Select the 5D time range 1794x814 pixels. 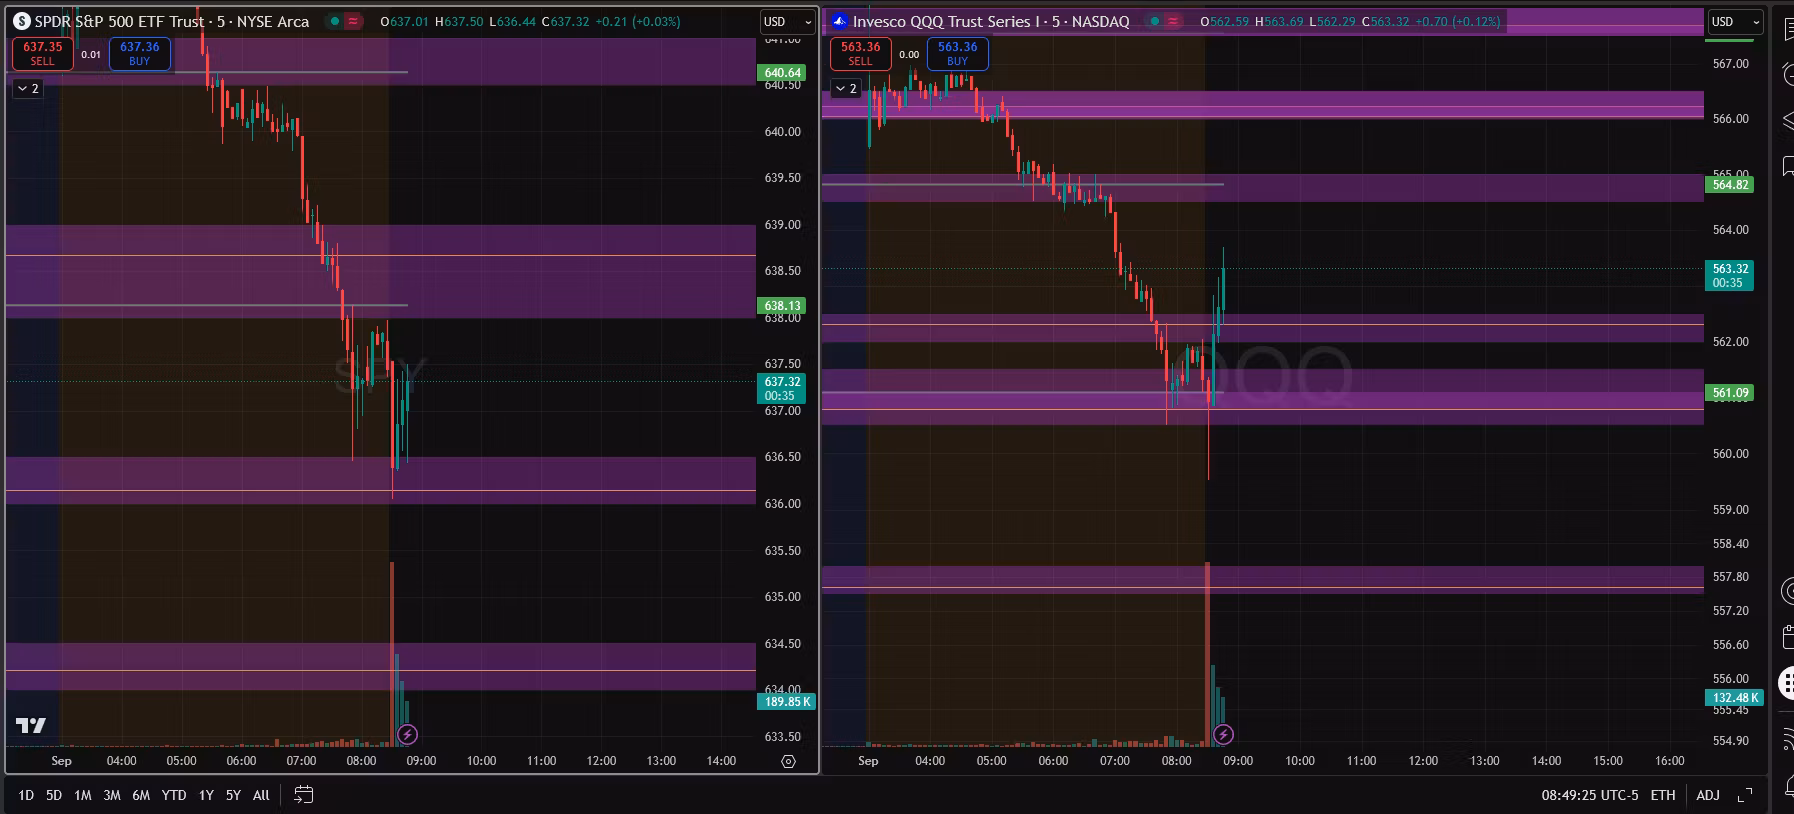tap(54, 795)
